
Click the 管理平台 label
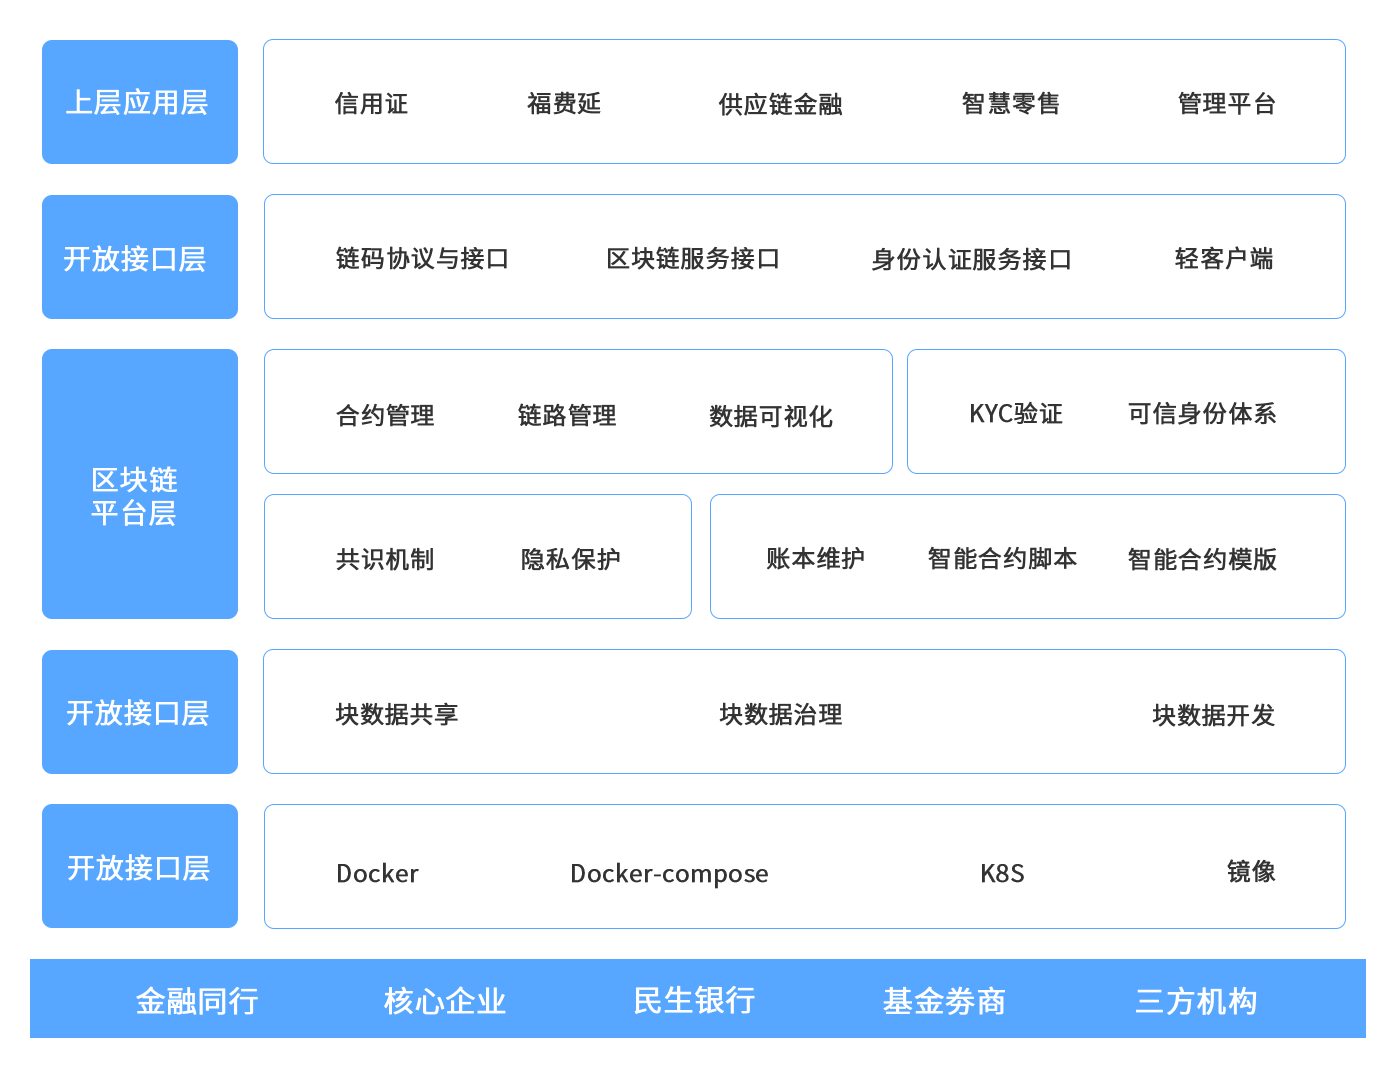pyautogui.click(x=1226, y=104)
